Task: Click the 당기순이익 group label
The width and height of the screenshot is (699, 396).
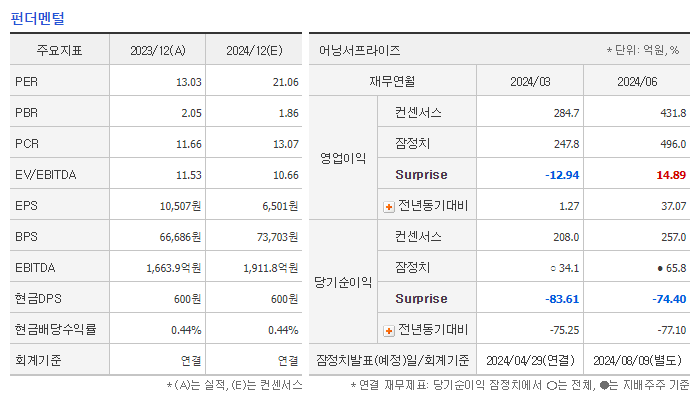Action: (x=343, y=282)
